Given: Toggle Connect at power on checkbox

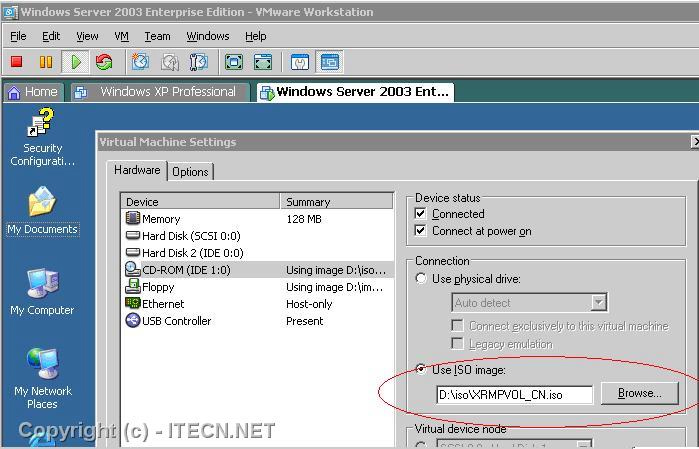Looking at the screenshot, I should tap(421, 231).
